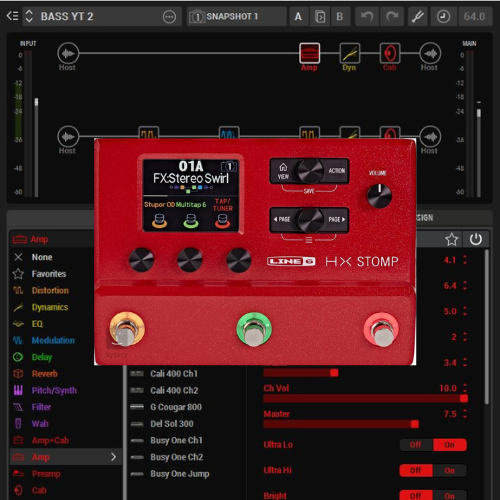Image resolution: width=500 pixels, height=500 pixels.
Task: Open the BASS YT 2 preset options menu
Action: (x=169, y=16)
